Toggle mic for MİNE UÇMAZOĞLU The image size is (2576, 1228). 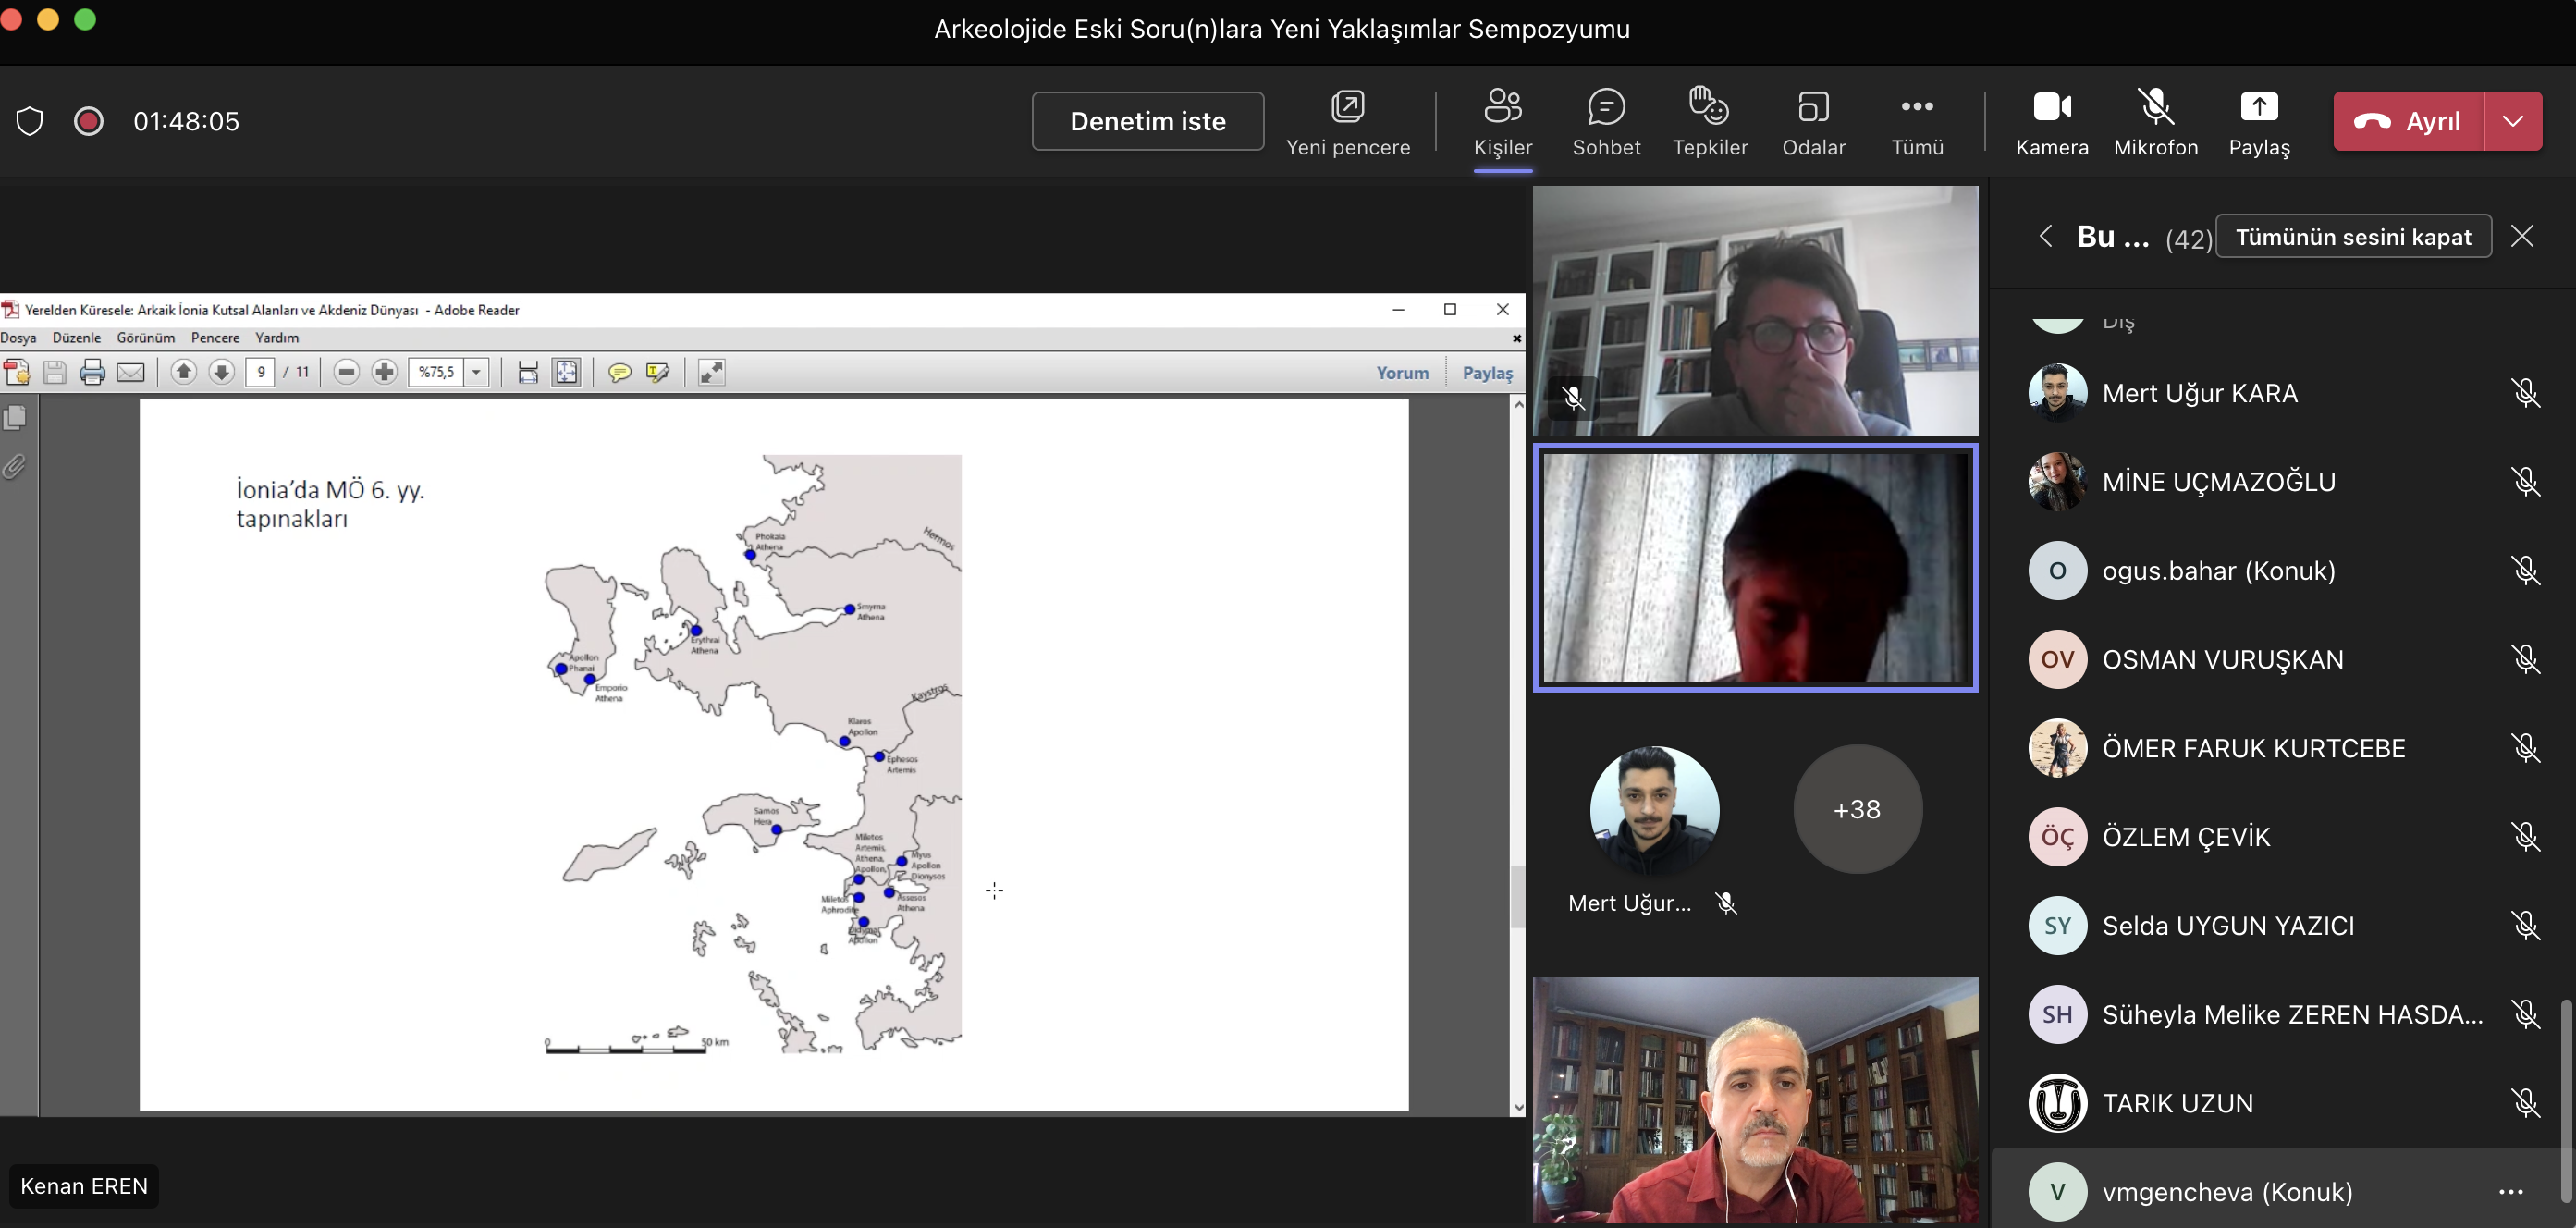[x=2525, y=482]
